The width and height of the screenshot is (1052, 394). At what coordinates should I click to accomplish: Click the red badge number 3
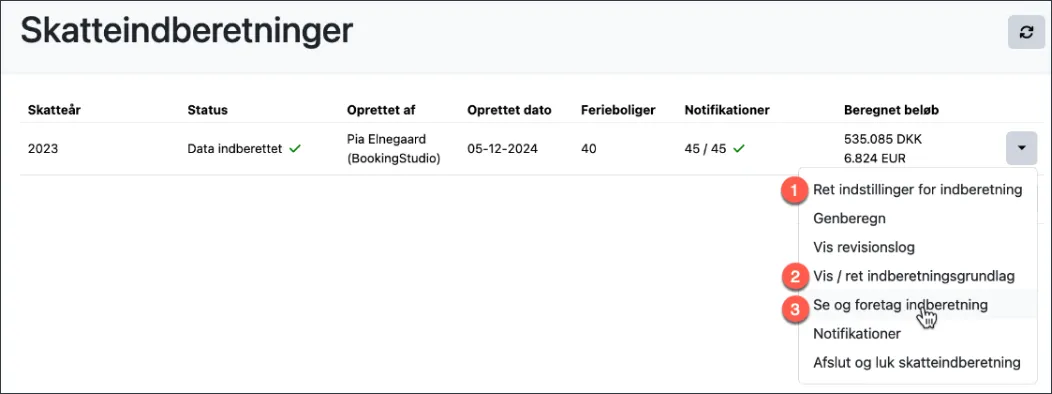tap(794, 309)
